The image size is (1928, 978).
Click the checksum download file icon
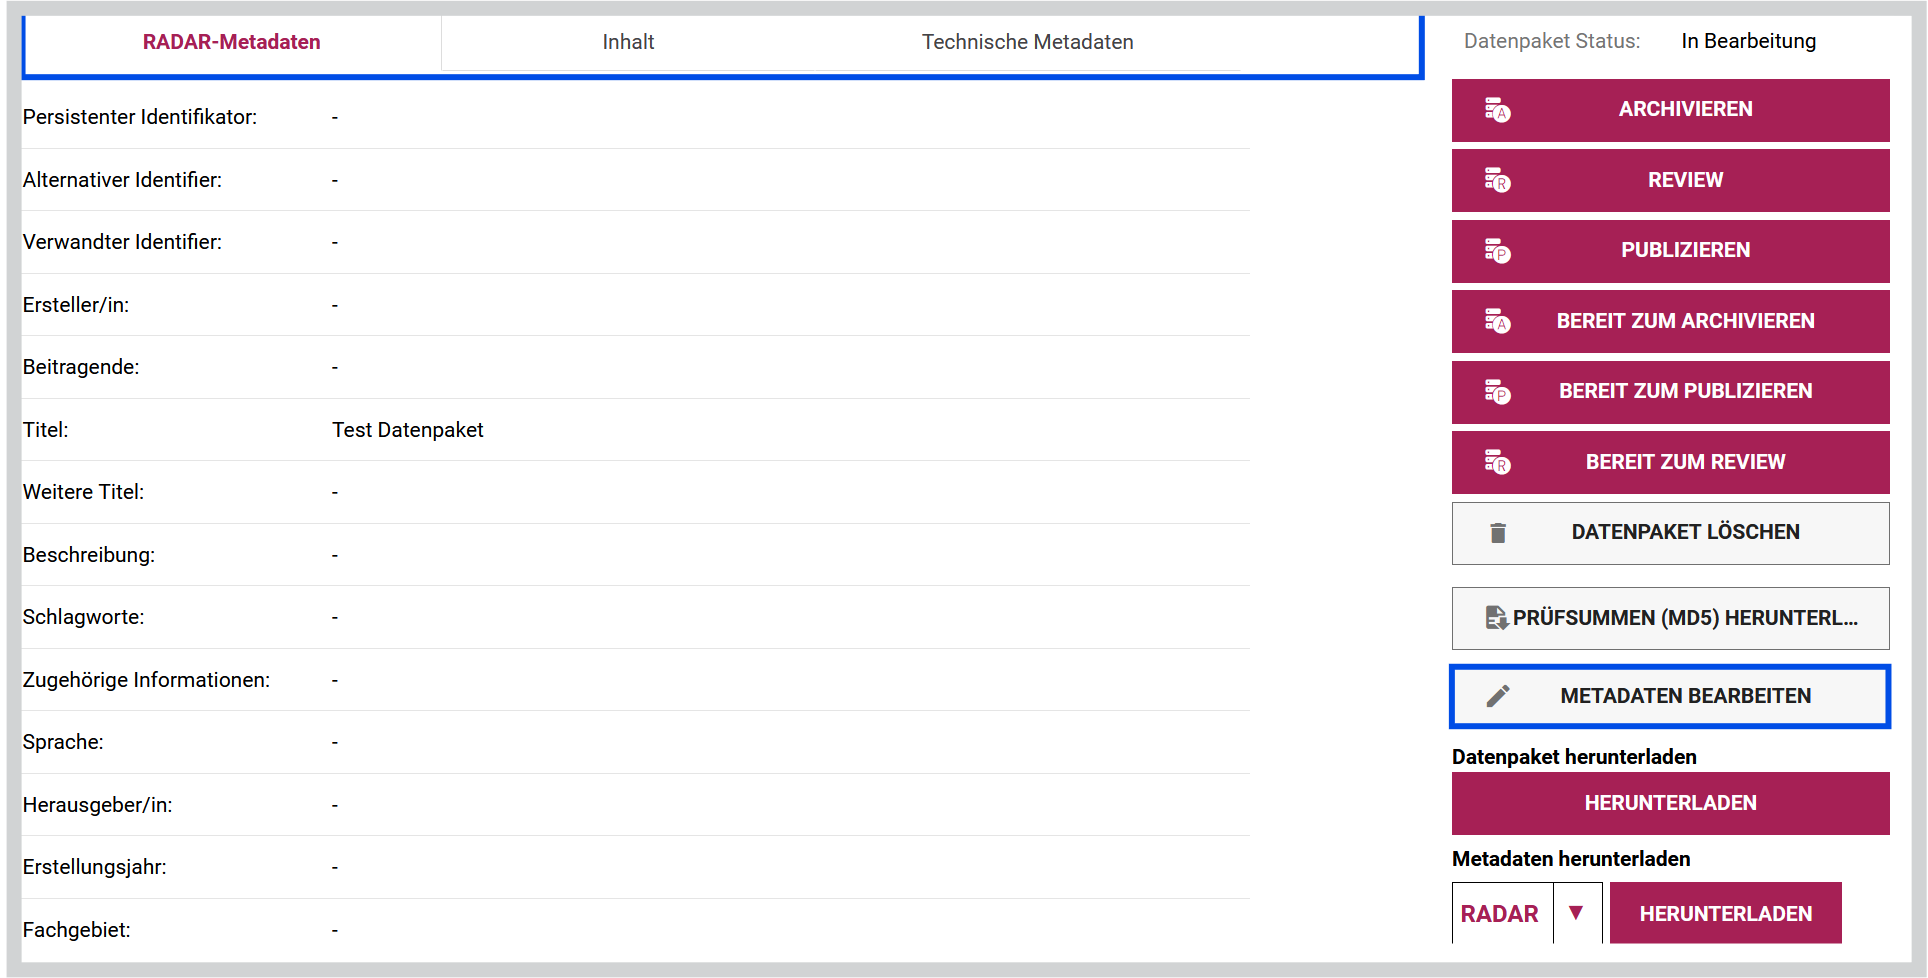[x=1497, y=618]
